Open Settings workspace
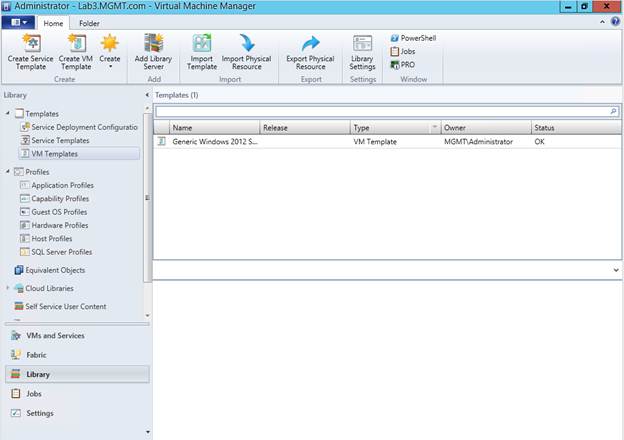The height and width of the screenshot is (440, 624). [77, 413]
